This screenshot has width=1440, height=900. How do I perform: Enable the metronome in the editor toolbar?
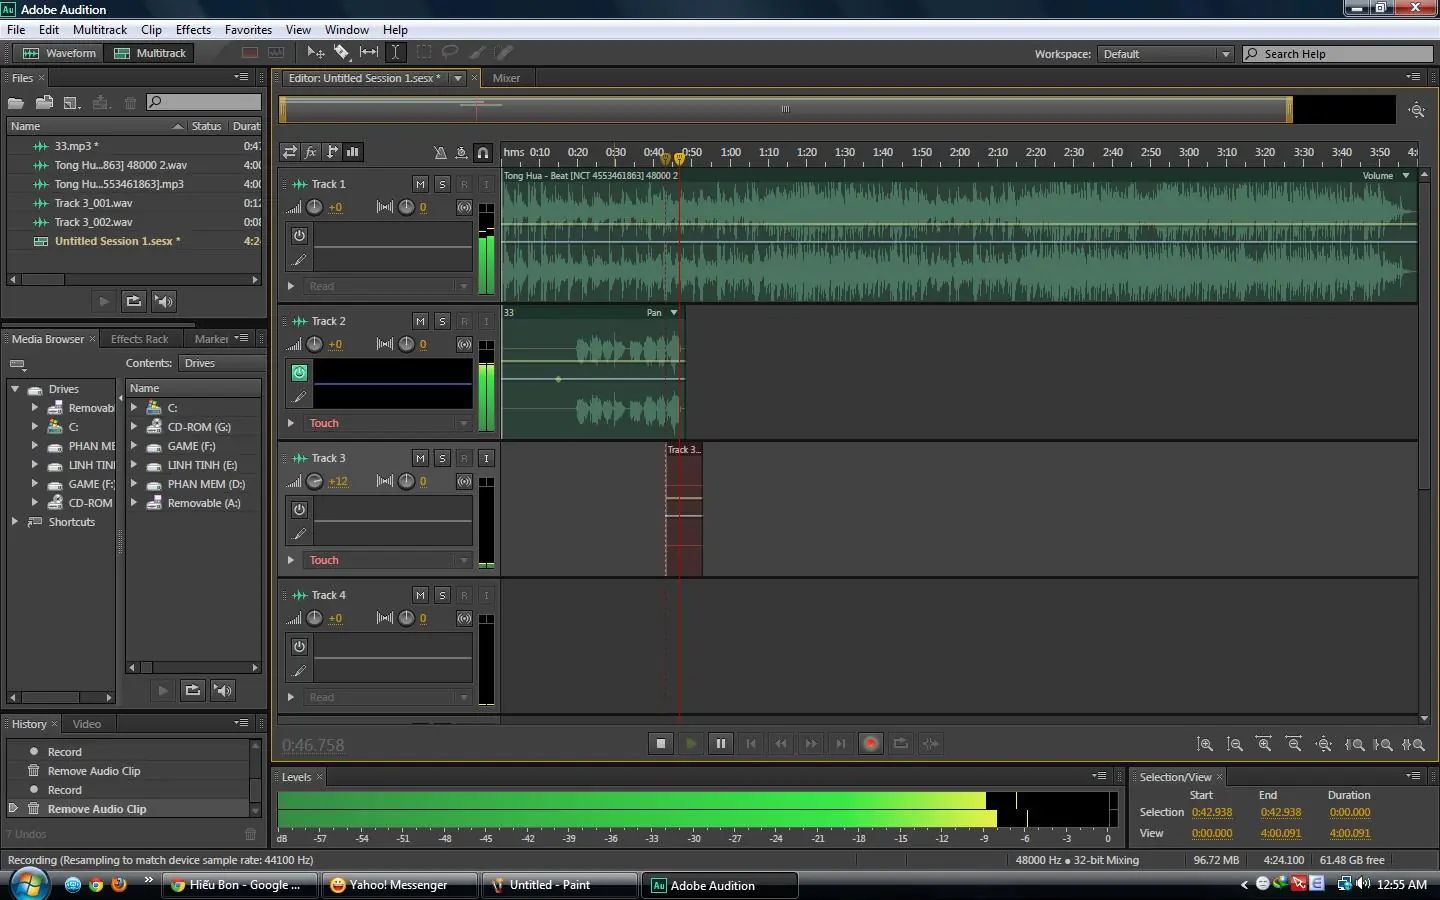pos(440,153)
